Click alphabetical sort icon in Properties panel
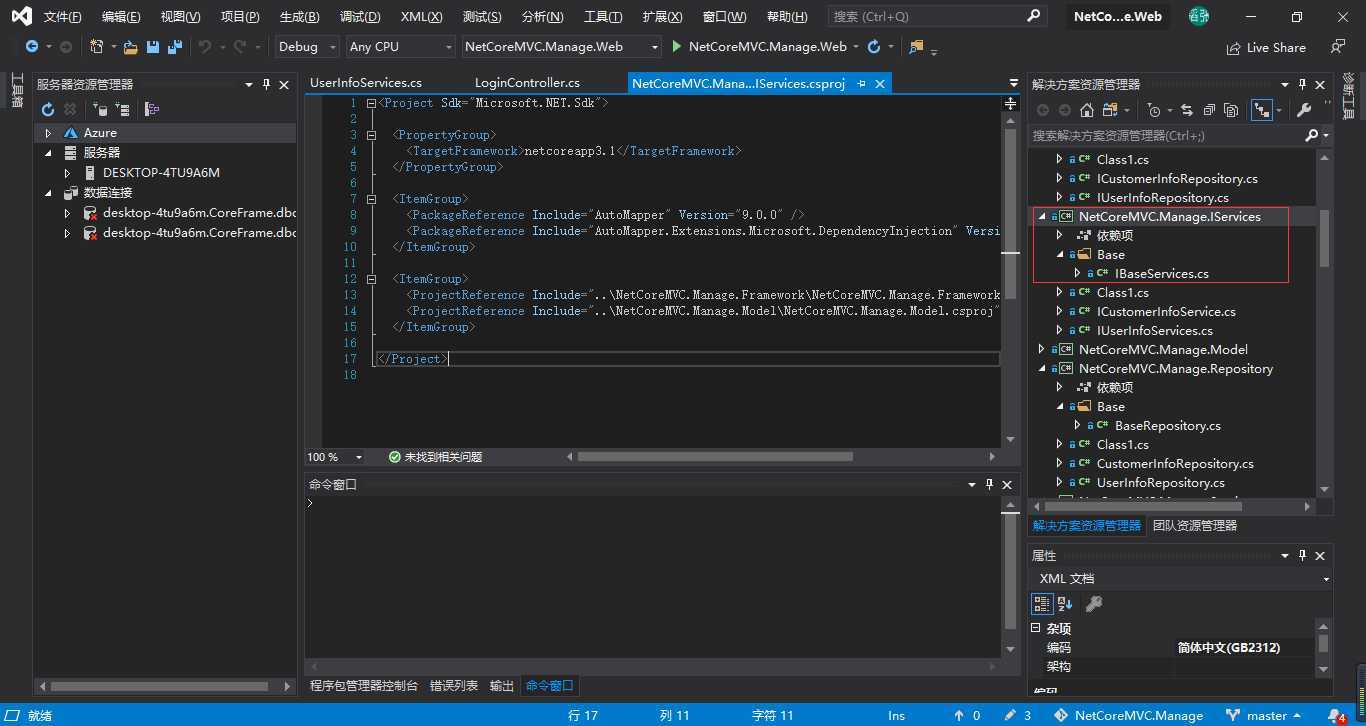The width and height of the screenshot is (1366, 726). [1065, 603]
